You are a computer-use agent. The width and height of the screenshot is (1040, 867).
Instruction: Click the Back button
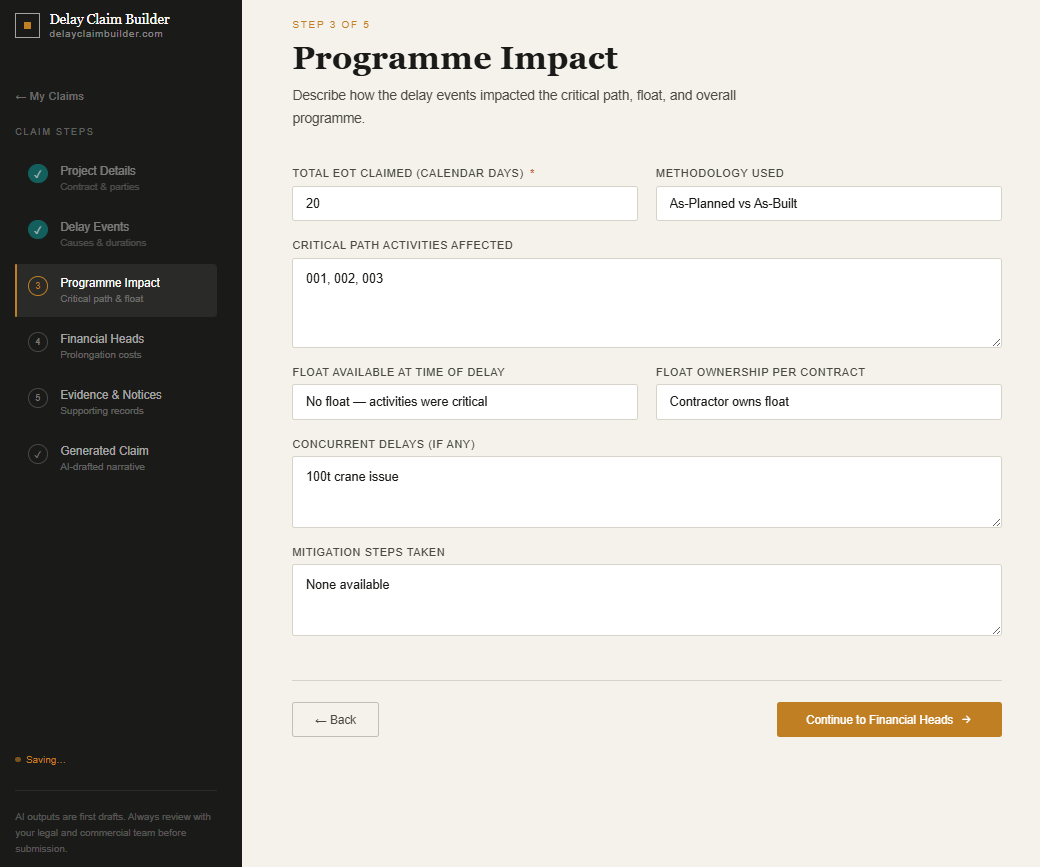coord(335,719)
